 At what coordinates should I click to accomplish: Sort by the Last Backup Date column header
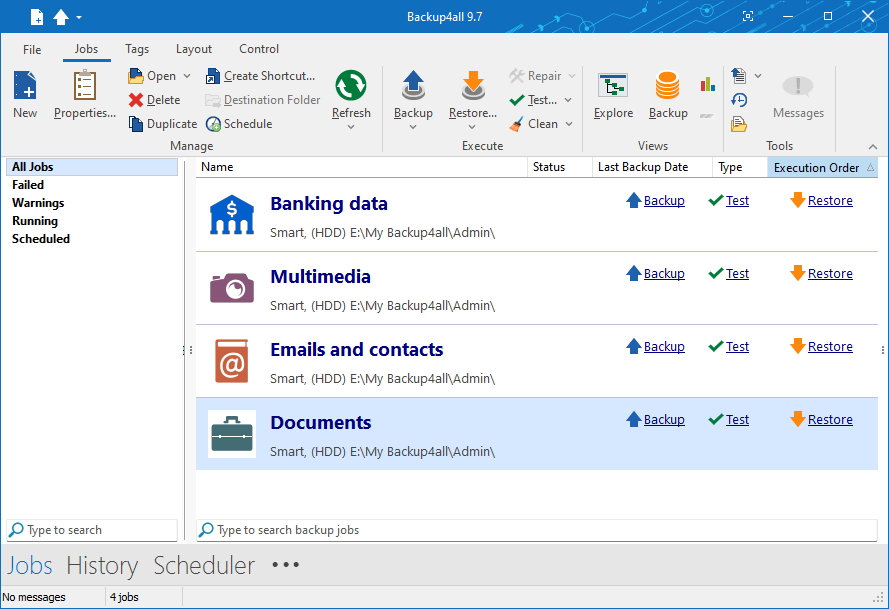coord(652,167)
